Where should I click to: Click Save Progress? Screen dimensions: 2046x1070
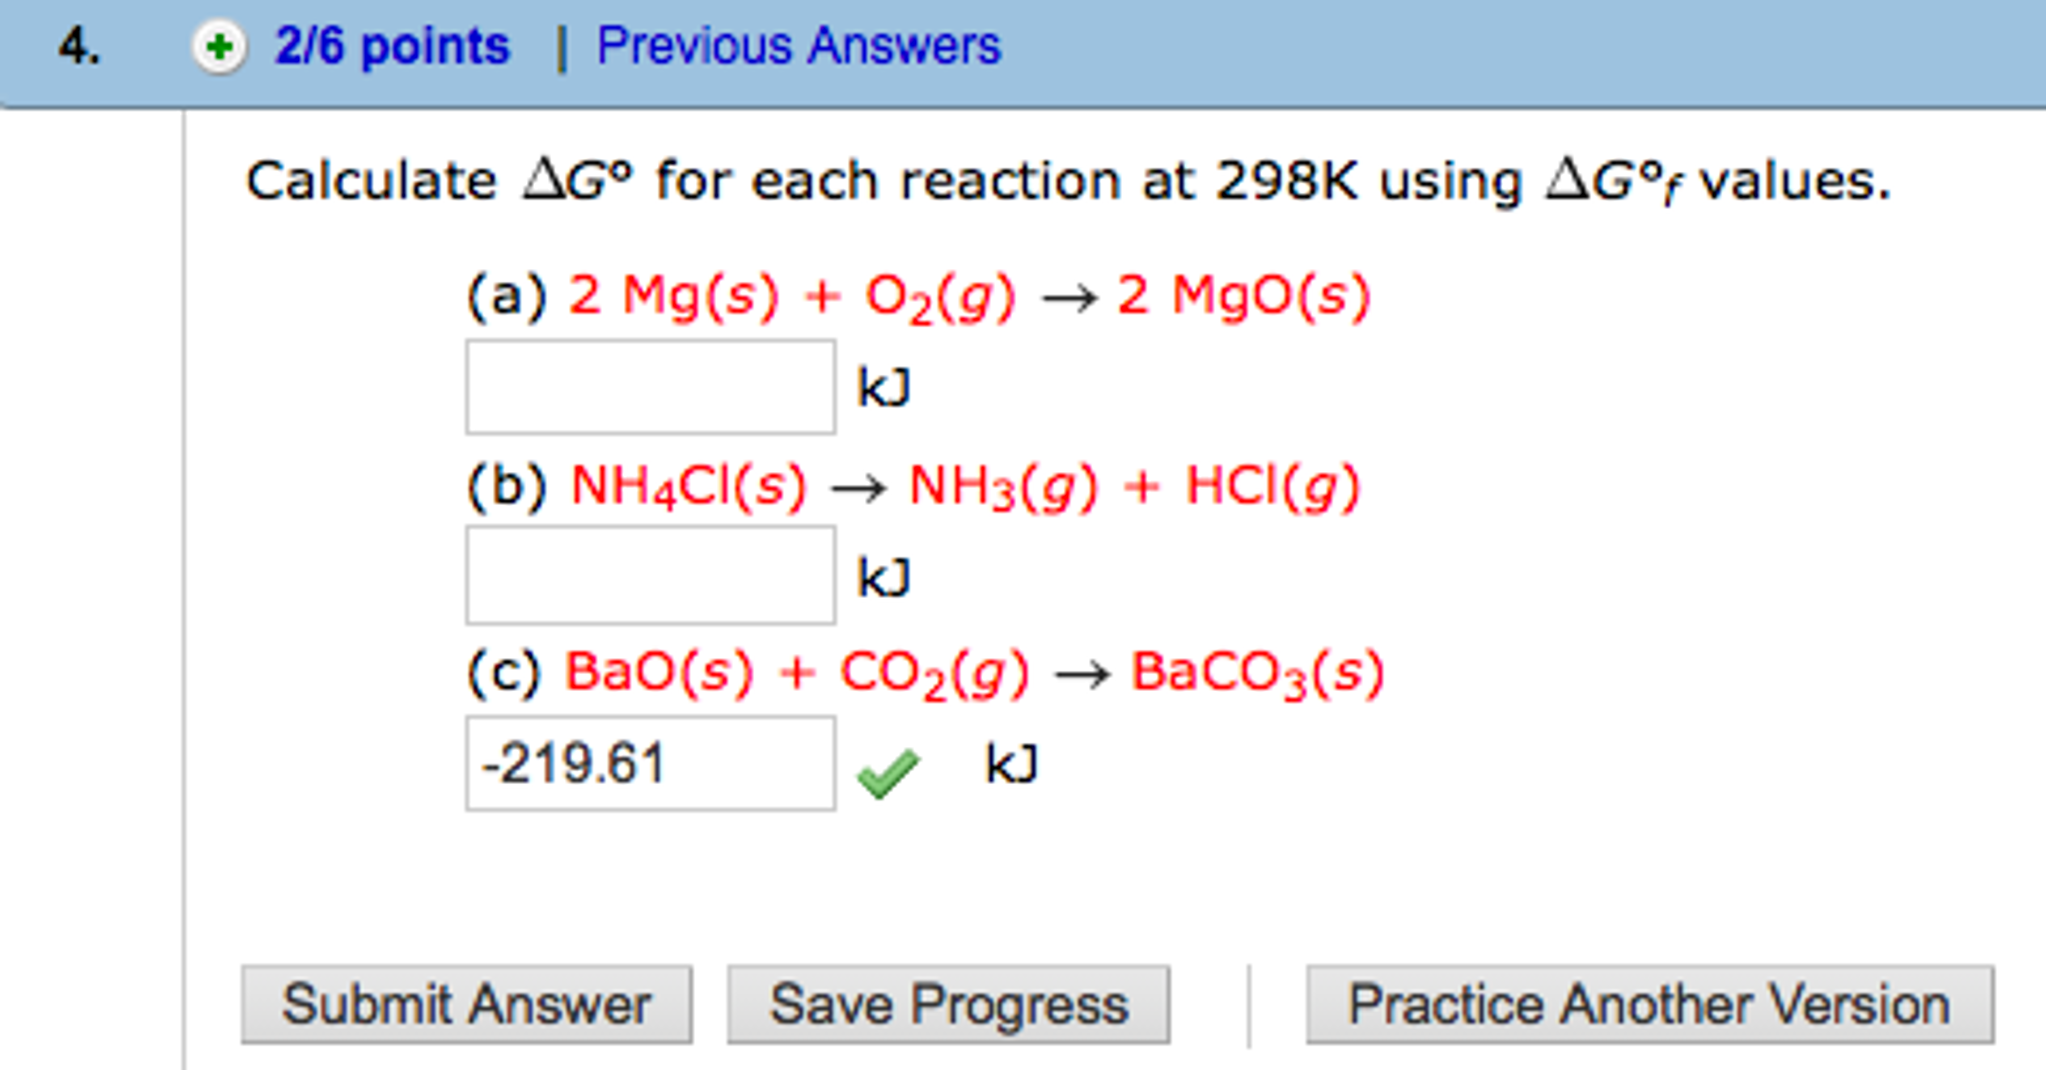[x=948, y=1003]
